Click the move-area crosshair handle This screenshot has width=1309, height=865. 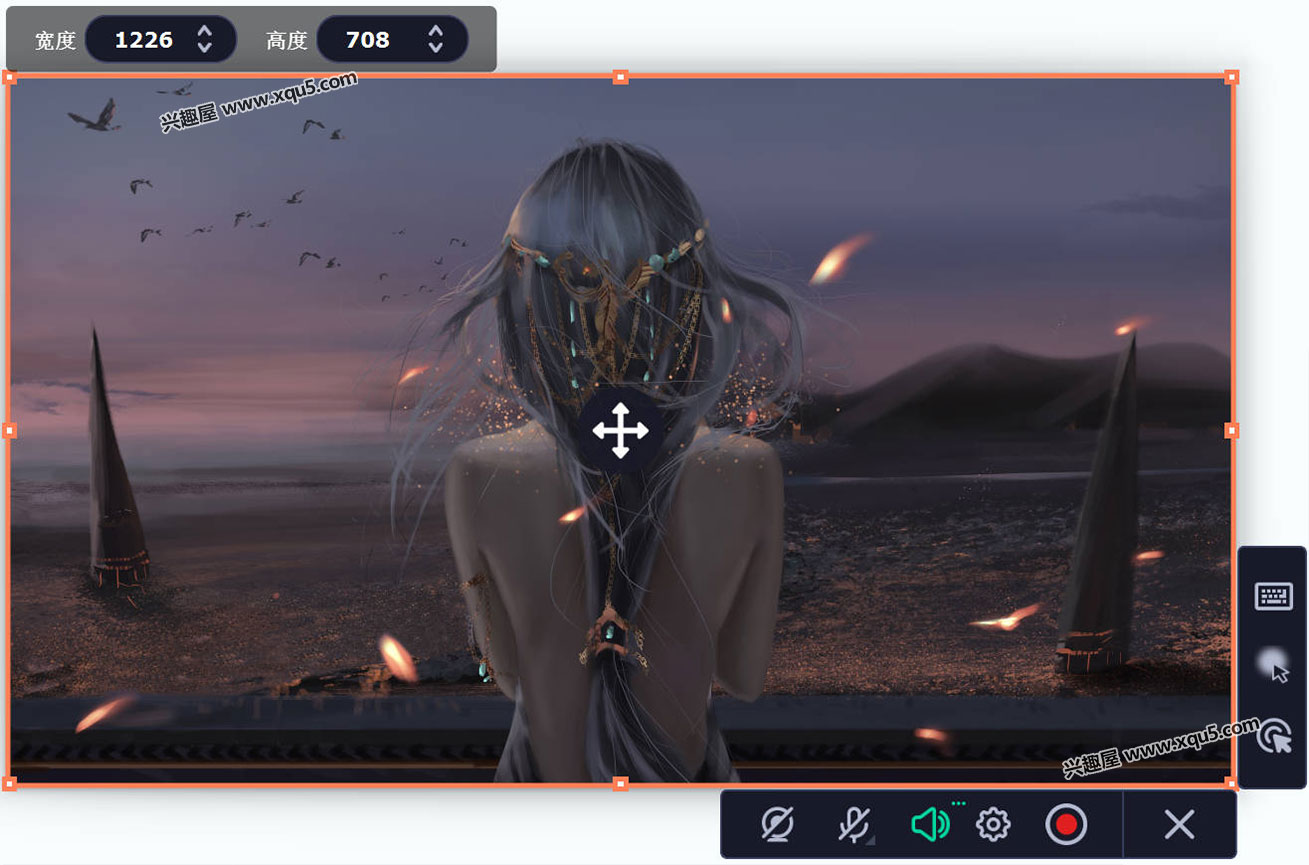coord(621,431)
